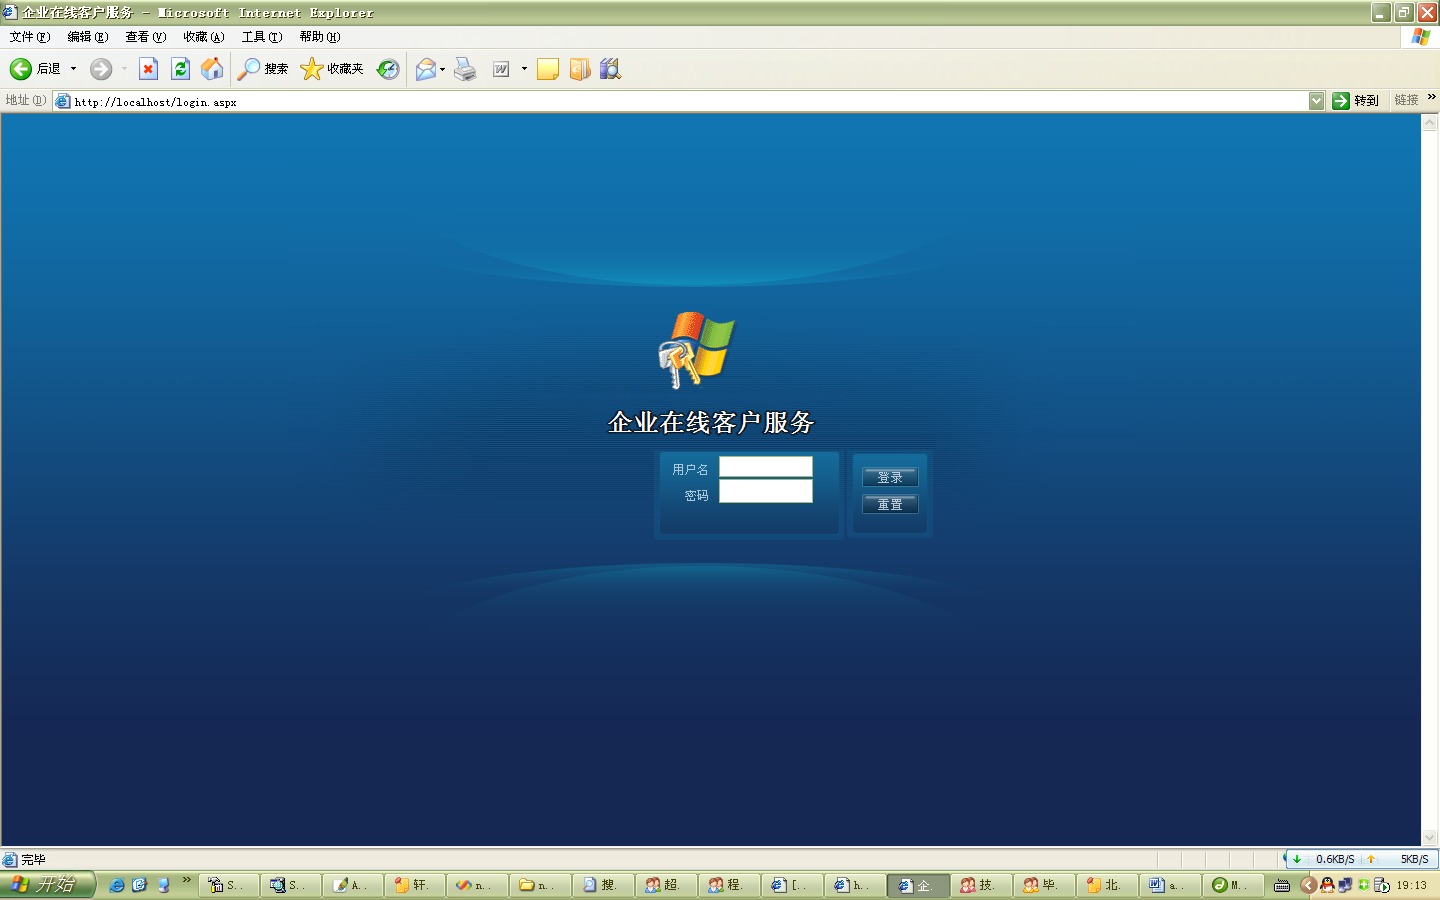The height and width of the screenshot is (900, 1440).
Task: Click the 密码 password input field
Action: click(x=765, y=492)
